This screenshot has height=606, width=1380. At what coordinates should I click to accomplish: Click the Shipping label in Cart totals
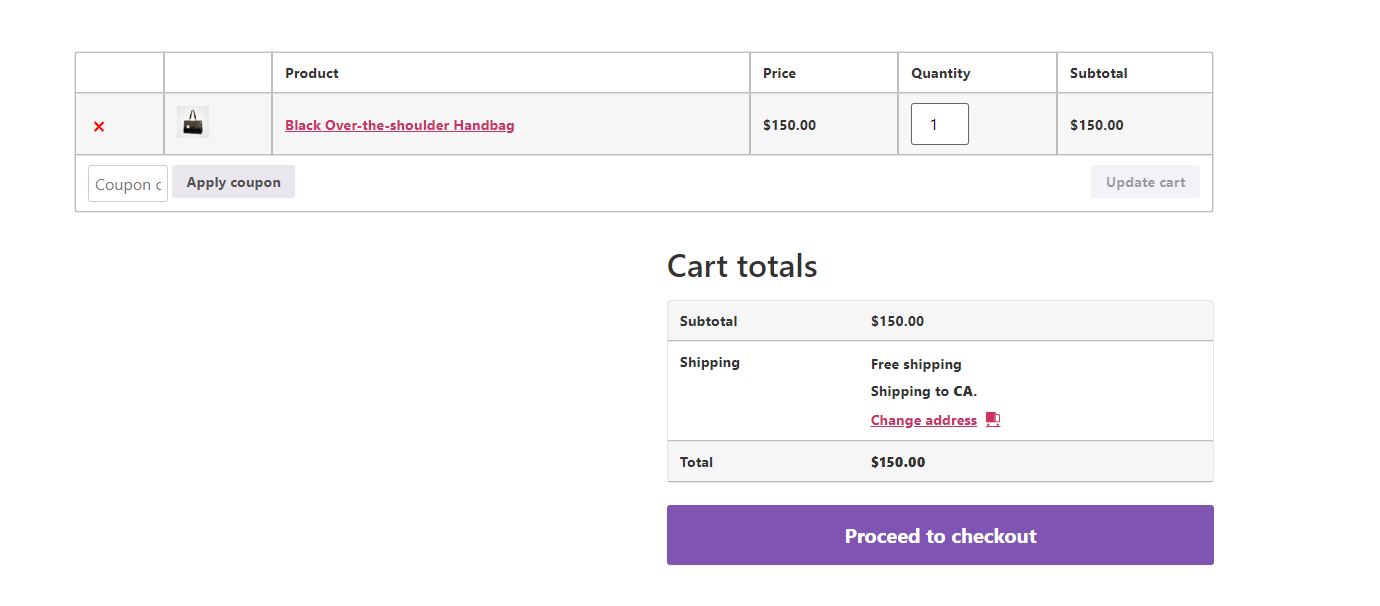[x=709, y=362]
